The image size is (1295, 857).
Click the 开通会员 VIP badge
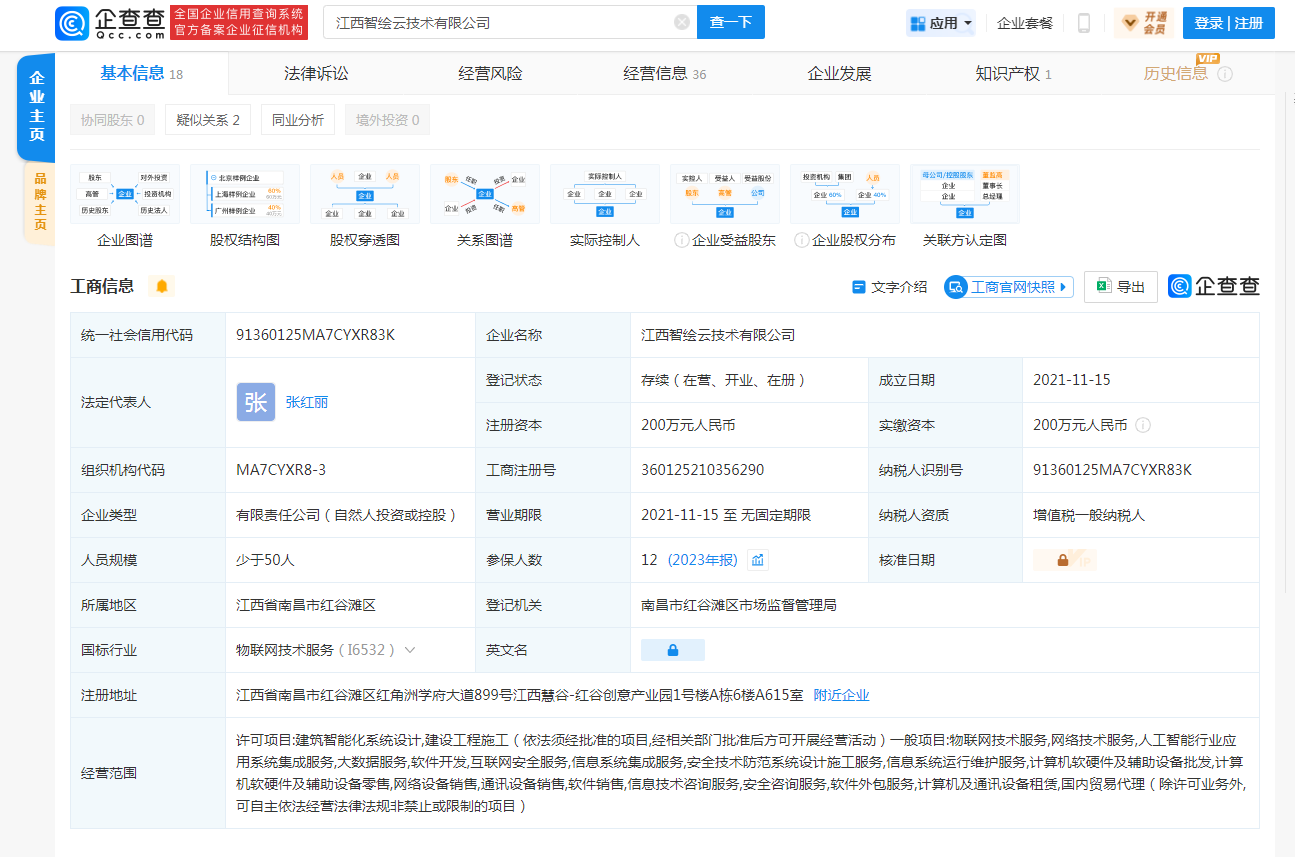(1145, 23)
